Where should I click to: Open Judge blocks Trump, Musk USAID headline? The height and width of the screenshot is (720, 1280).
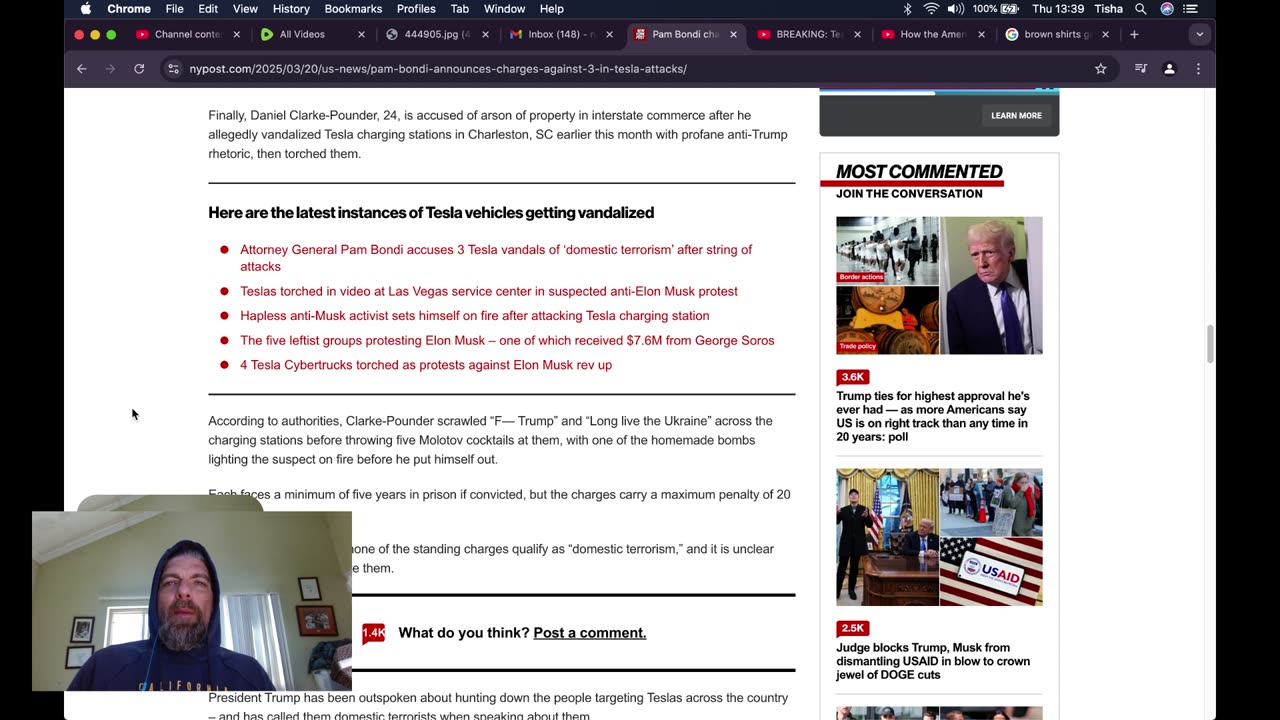tap(933, 661)
